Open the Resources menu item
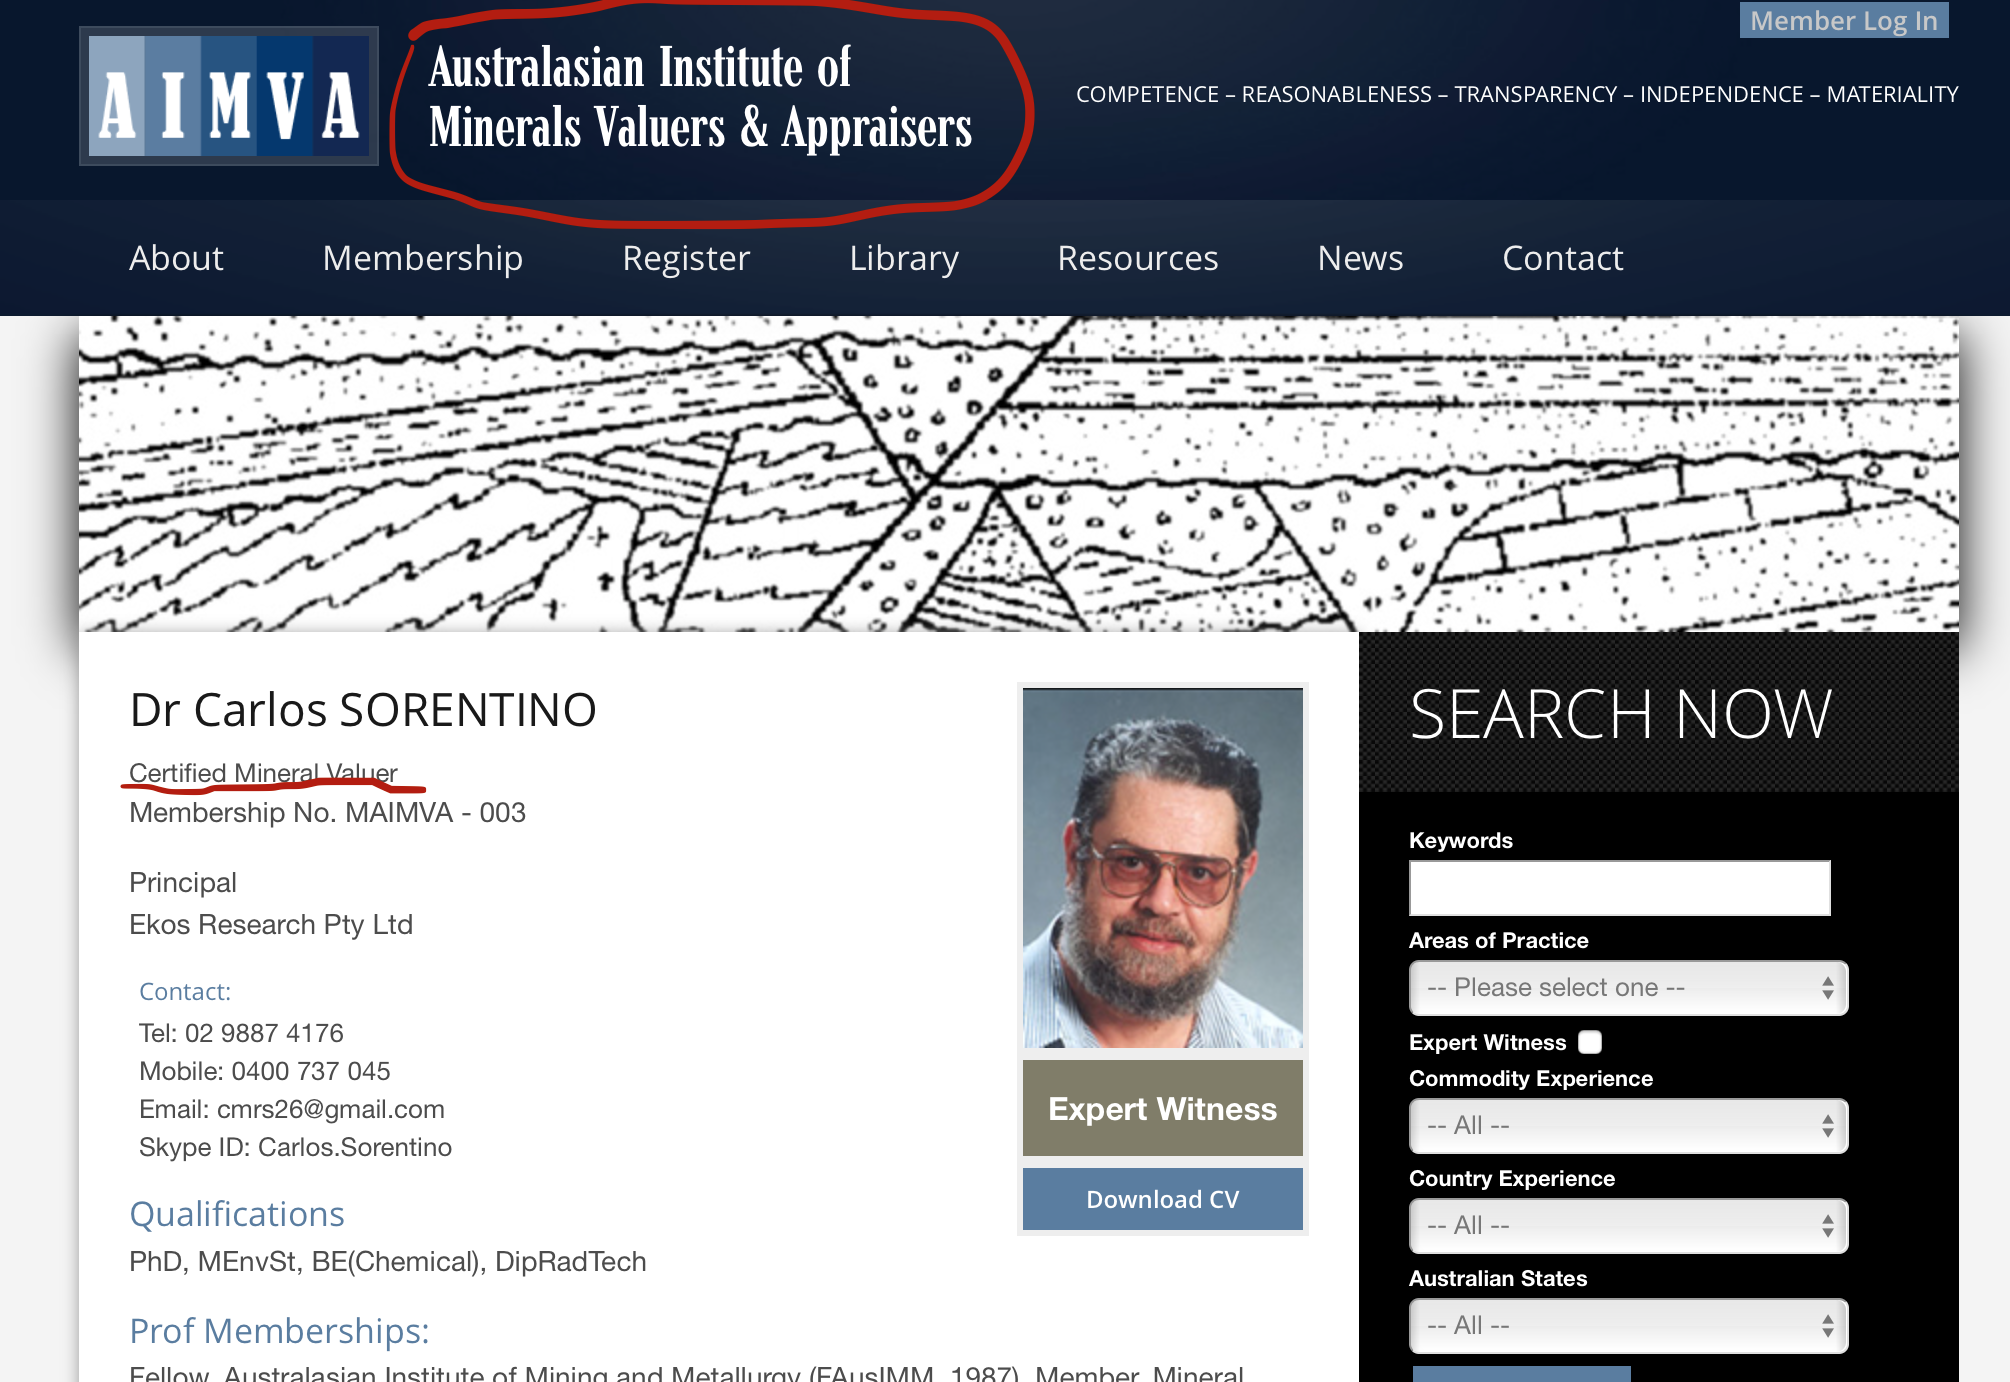The width and height of the screenshot is (2010, 1382). click(1138, 258)
